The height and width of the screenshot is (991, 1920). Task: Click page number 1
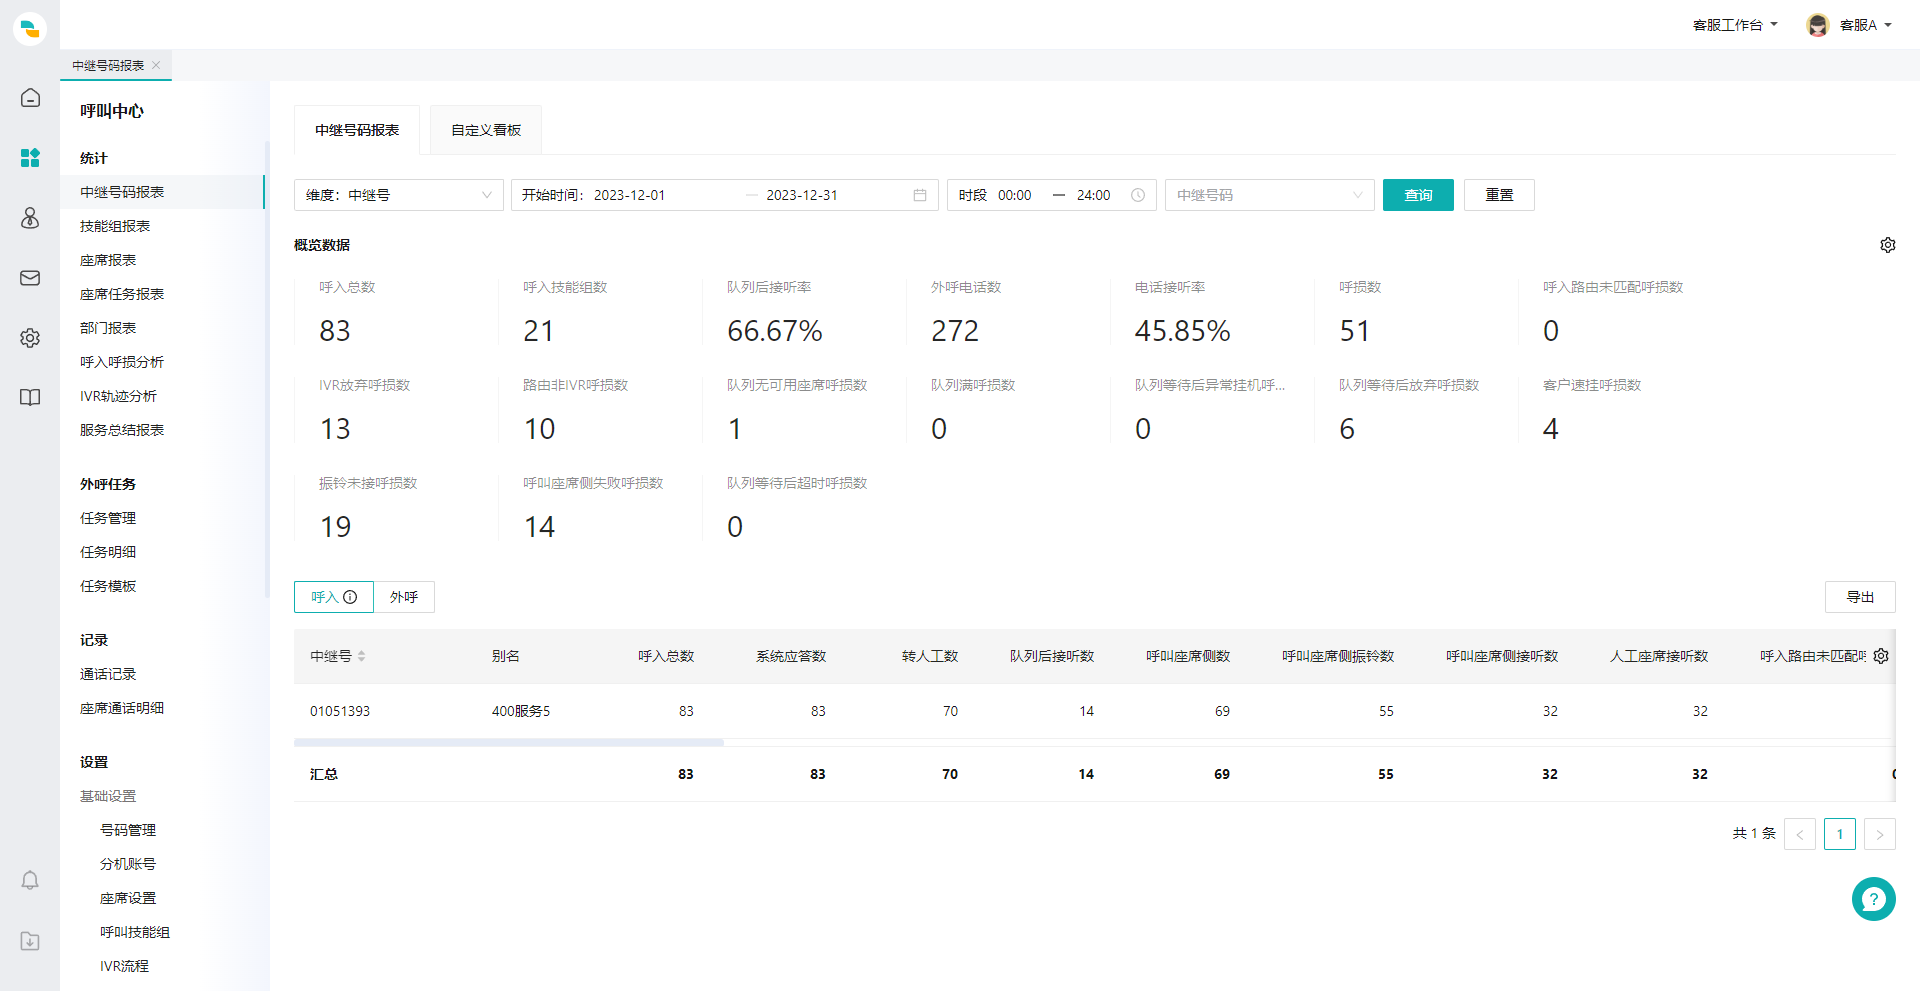click(x=1840, y=834)
